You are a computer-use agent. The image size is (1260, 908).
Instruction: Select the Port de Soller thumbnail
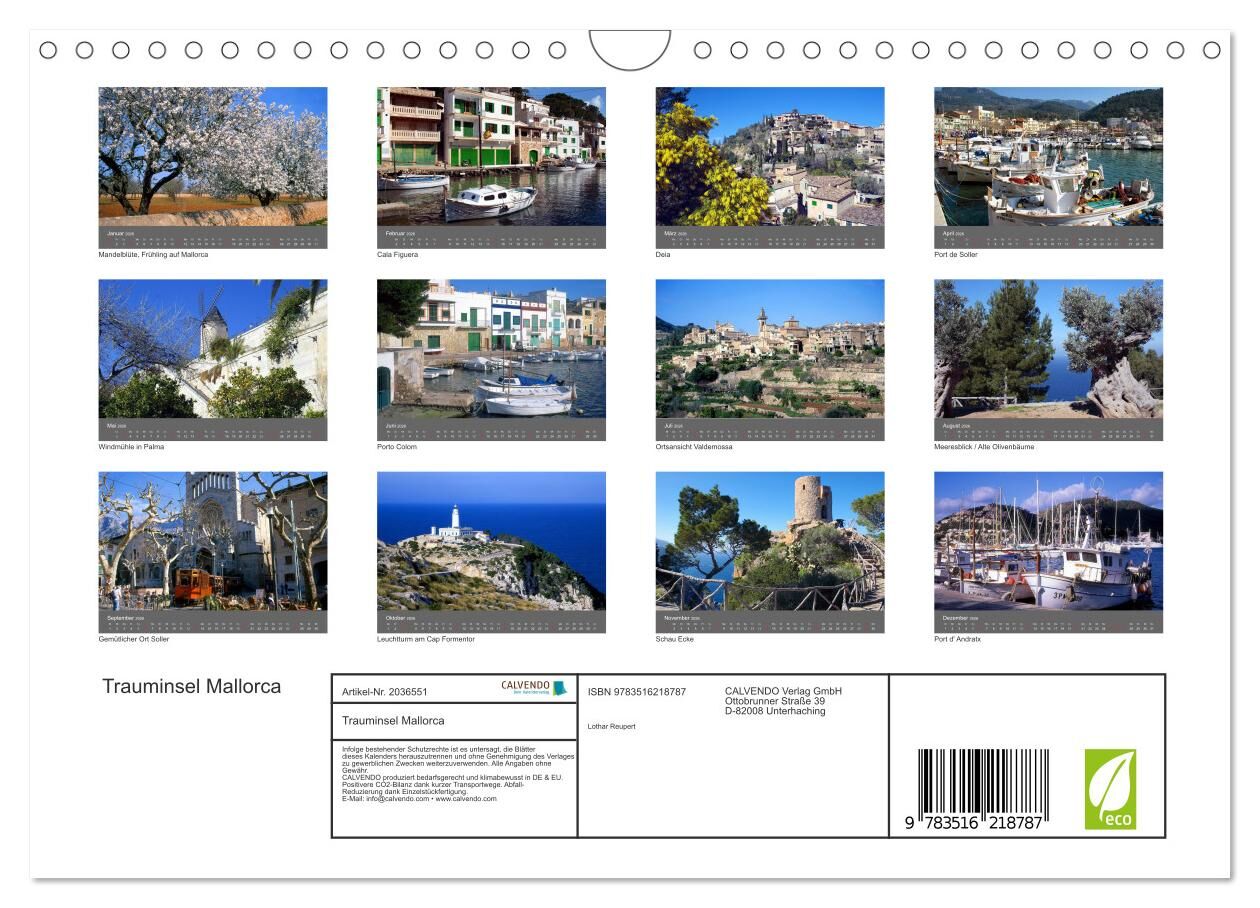pyautogui.click(x=1048, y=156)
